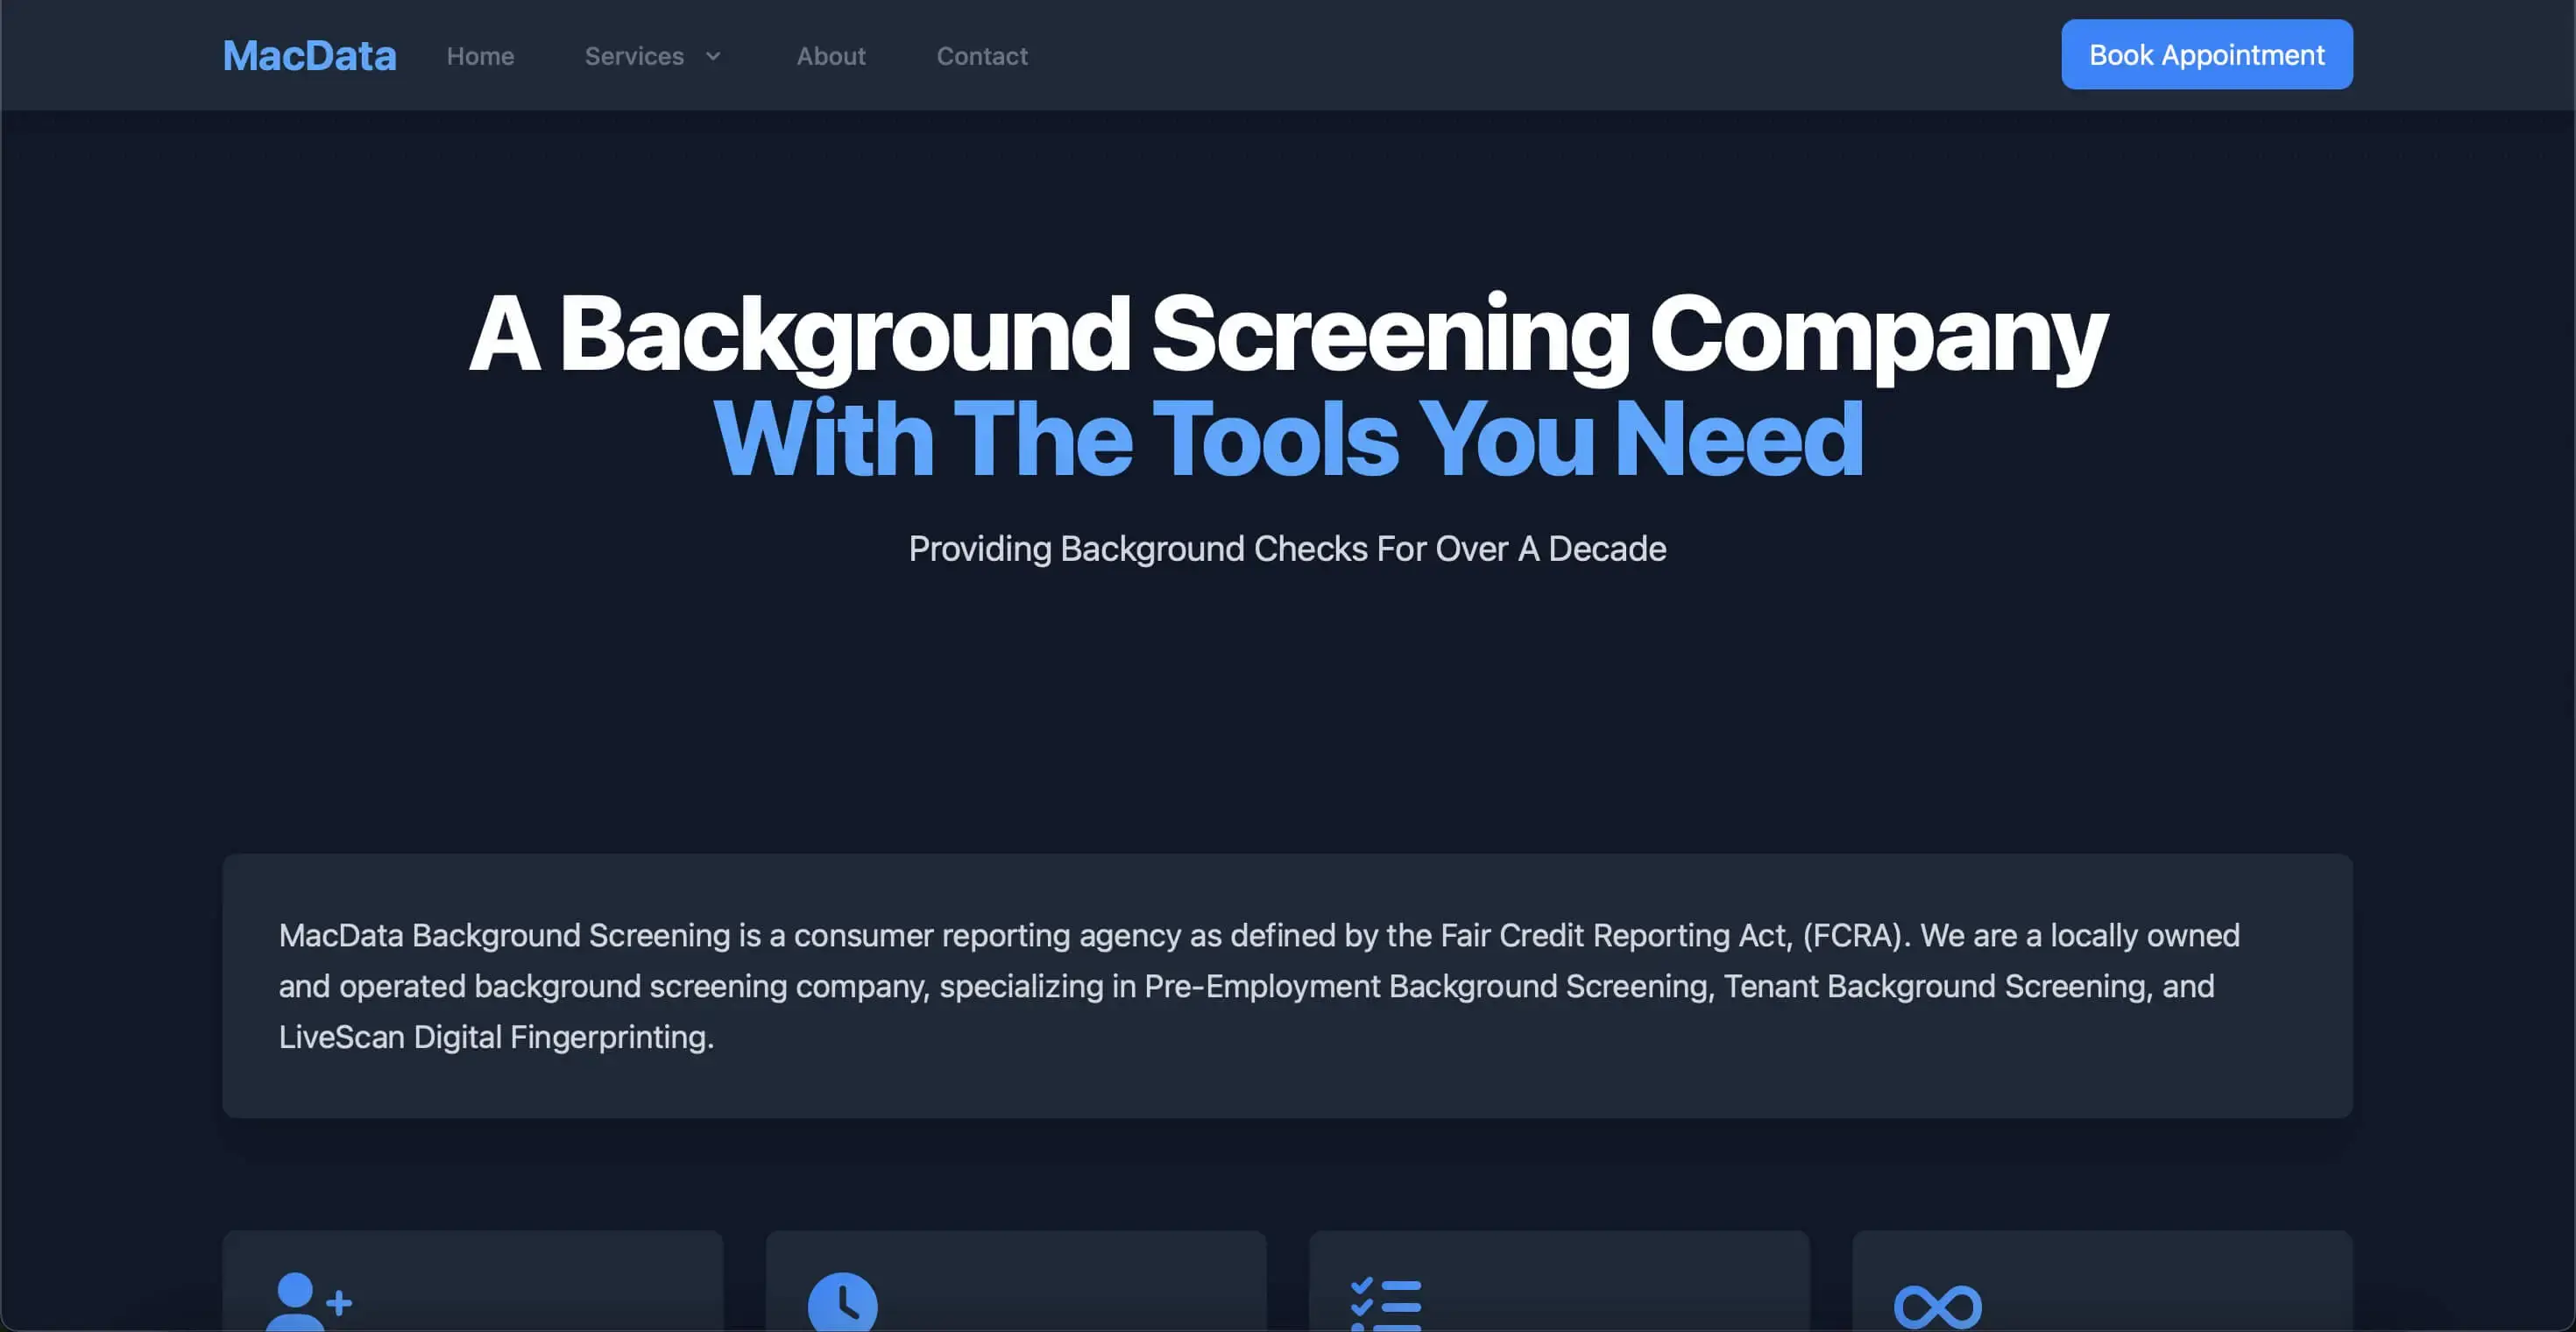Click the infinity icon on the last card

tap(1938, 1302)
